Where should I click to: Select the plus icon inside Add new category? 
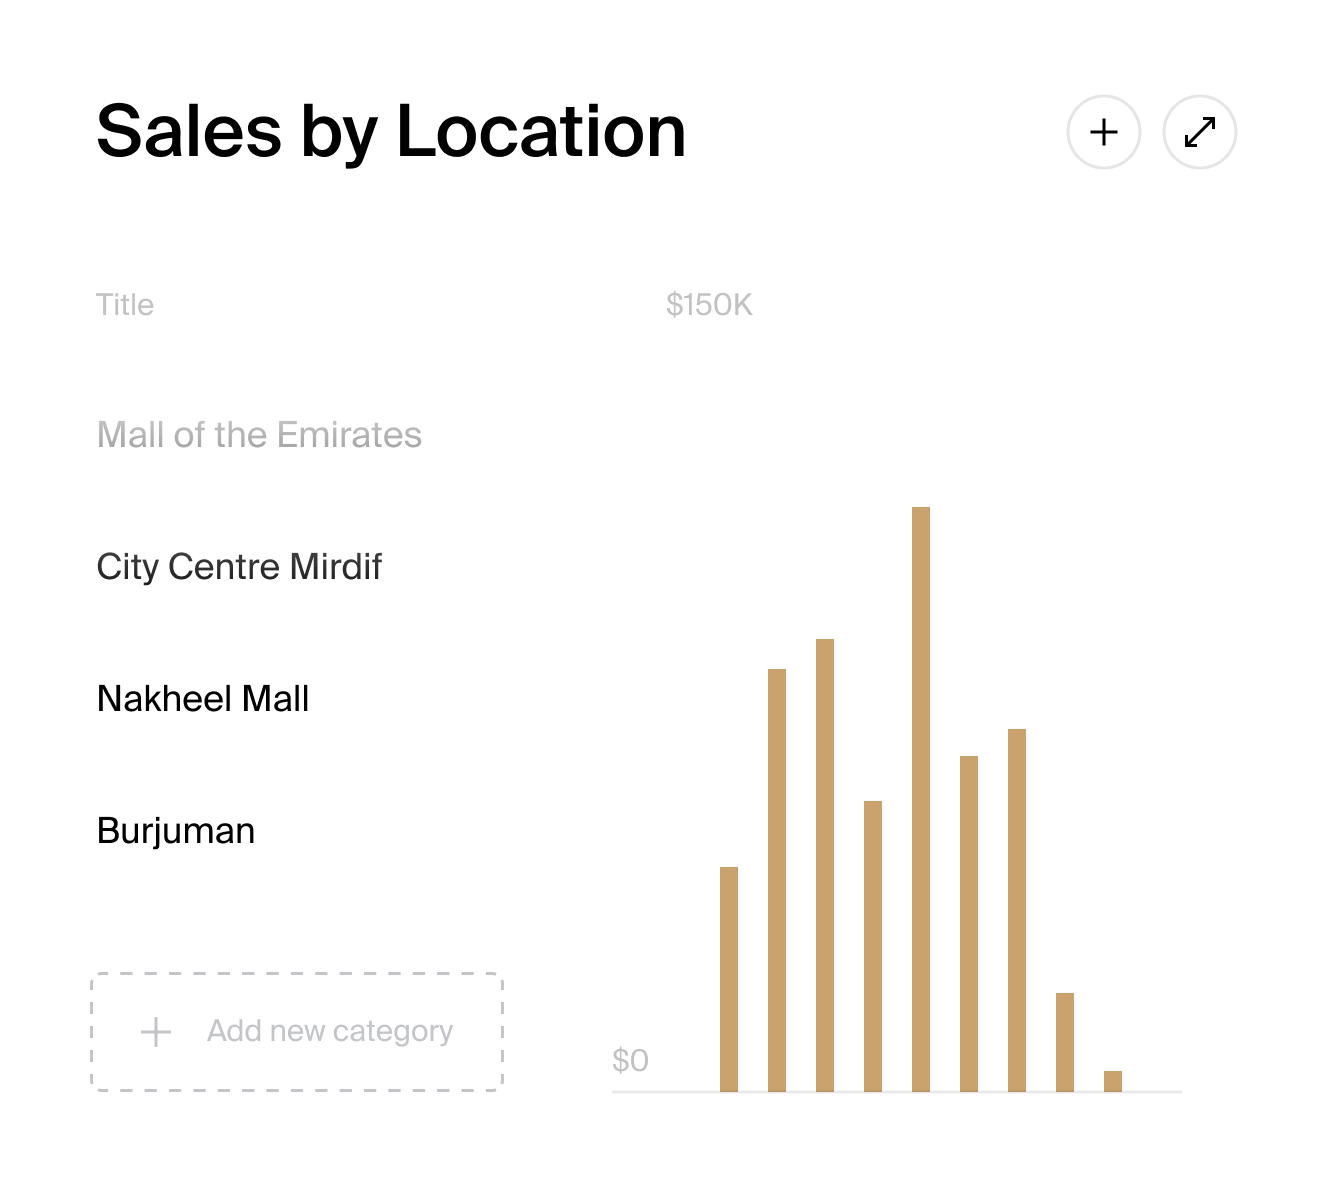point(155,1031)
